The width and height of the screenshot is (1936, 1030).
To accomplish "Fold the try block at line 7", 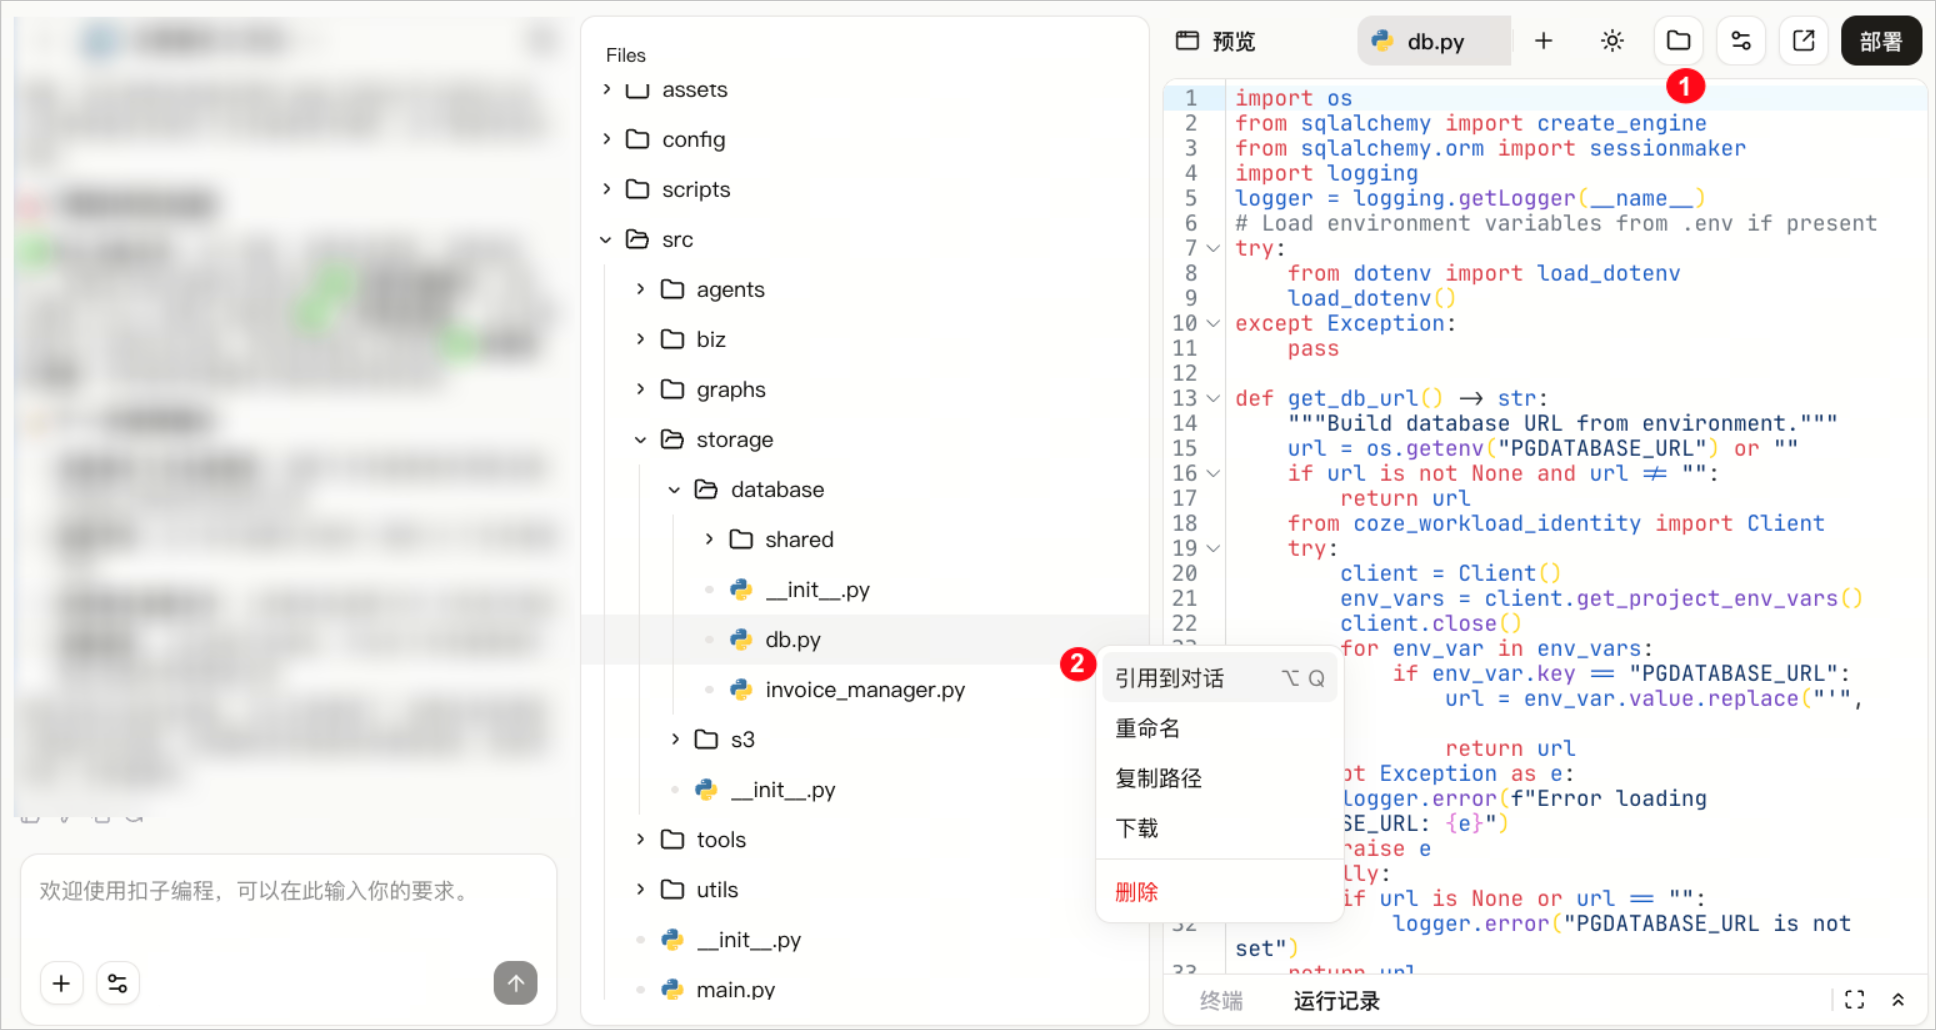I will (1213, 248).
